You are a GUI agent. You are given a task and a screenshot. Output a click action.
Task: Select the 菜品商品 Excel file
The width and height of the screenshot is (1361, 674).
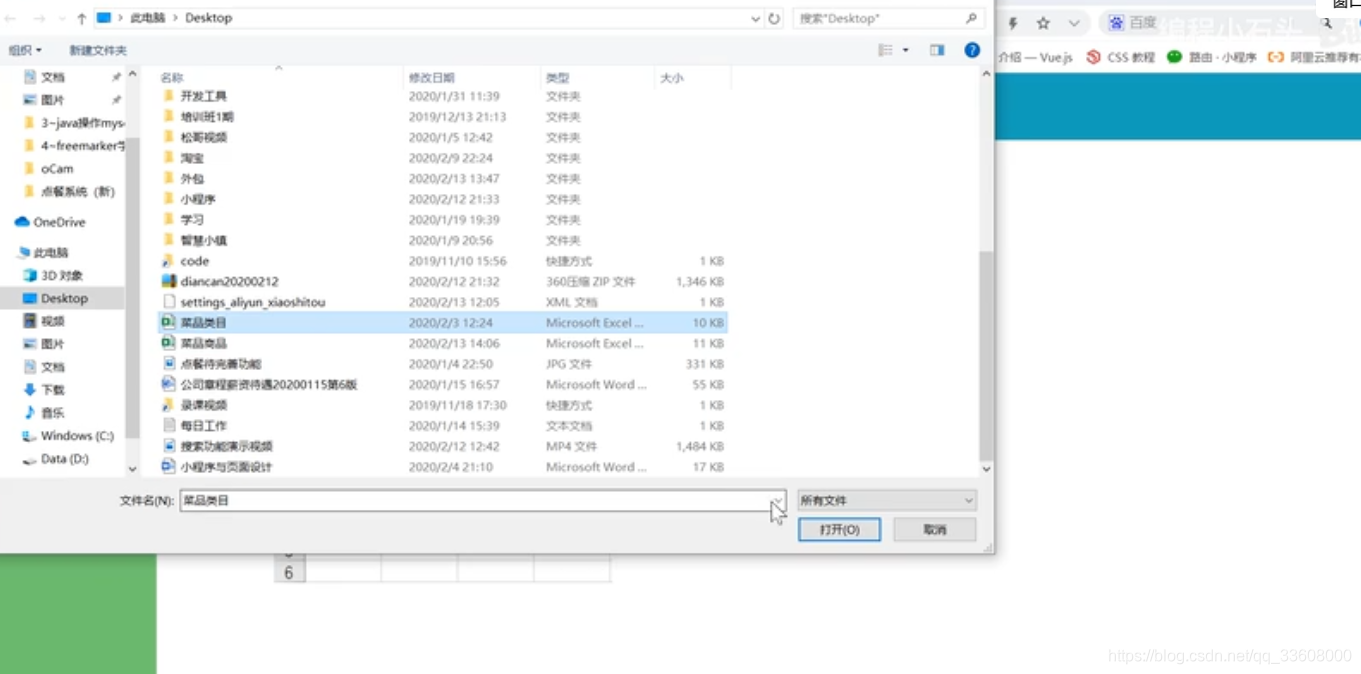(204, 343)
